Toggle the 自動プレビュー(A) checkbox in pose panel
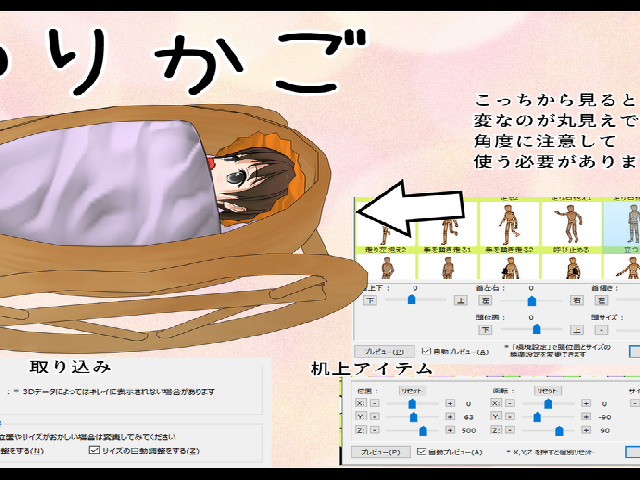 click(x=426, y=352)
